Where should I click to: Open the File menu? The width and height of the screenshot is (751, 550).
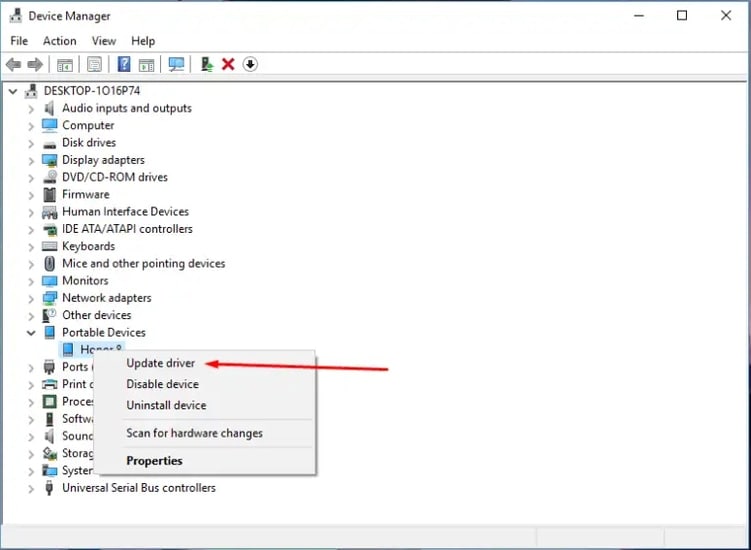pyautogui.click(x=19, y=41)
